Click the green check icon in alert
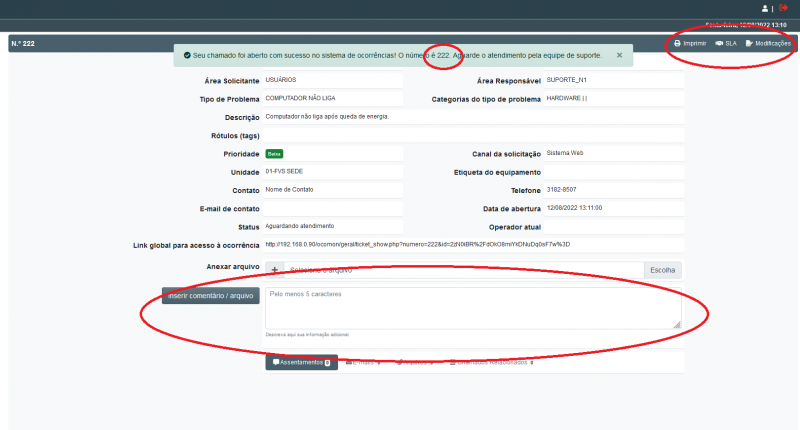Image resolution: width=800 pixels, height=430 pixels. (x=187, y=55)
